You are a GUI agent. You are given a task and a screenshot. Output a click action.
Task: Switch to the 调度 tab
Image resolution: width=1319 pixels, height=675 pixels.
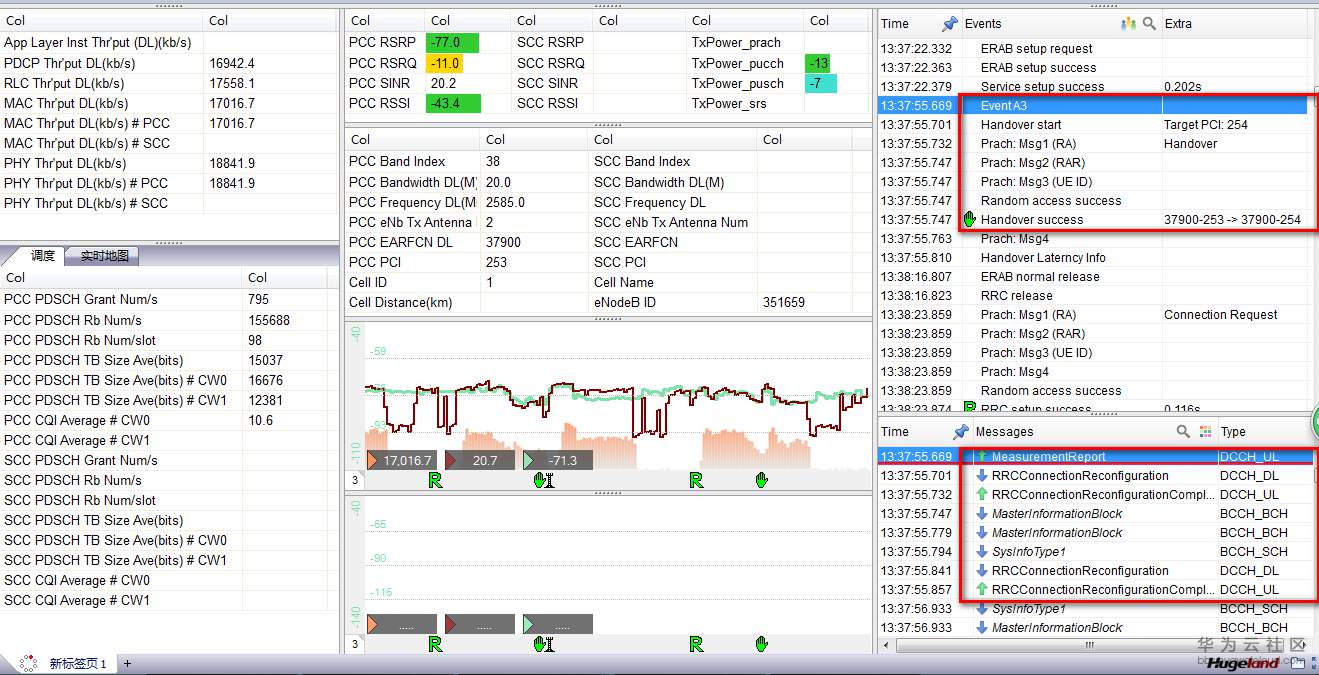coord(36,256)
